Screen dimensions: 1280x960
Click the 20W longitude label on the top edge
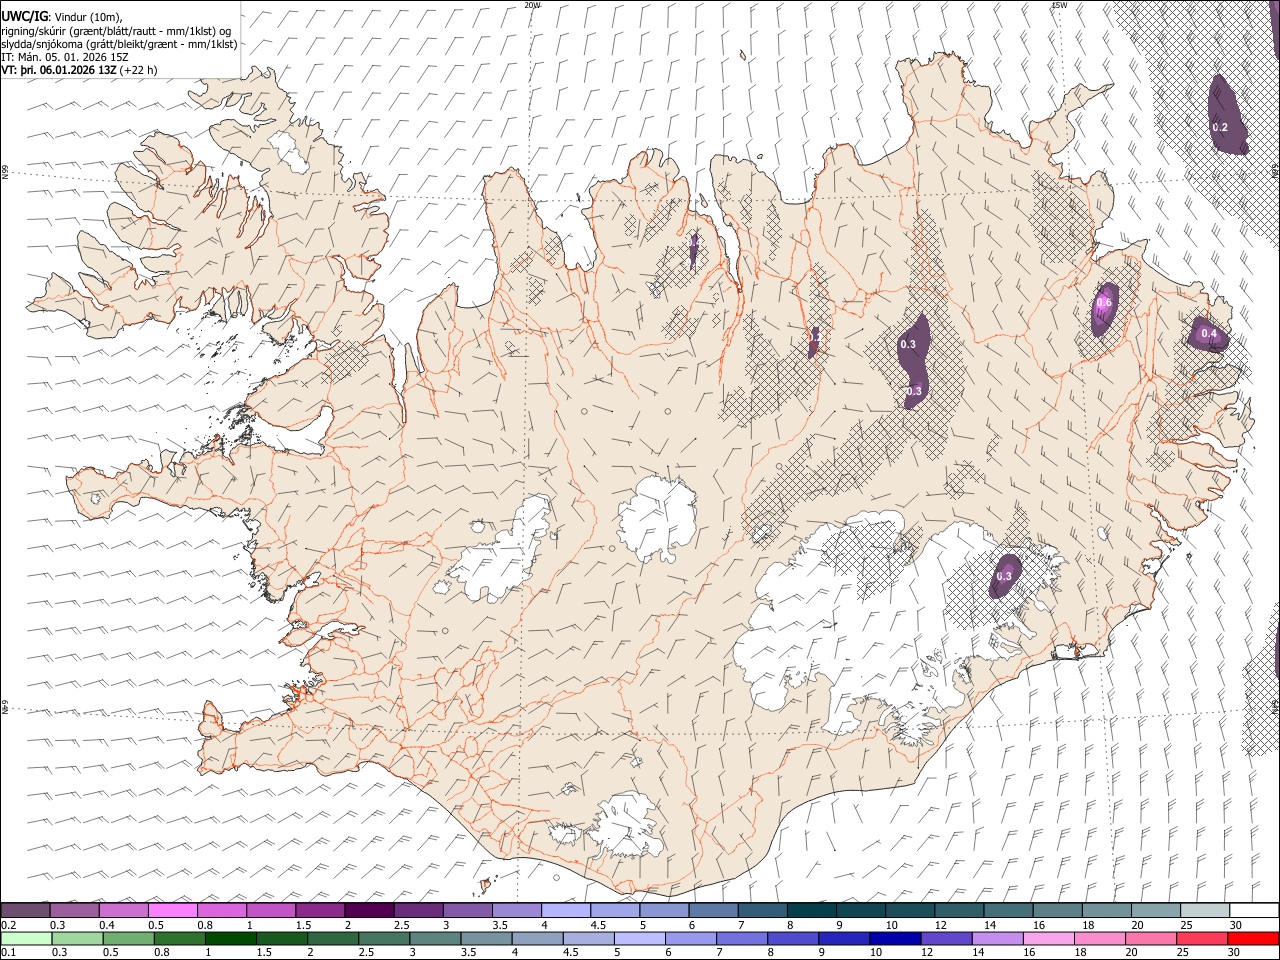tap(532, 5)
